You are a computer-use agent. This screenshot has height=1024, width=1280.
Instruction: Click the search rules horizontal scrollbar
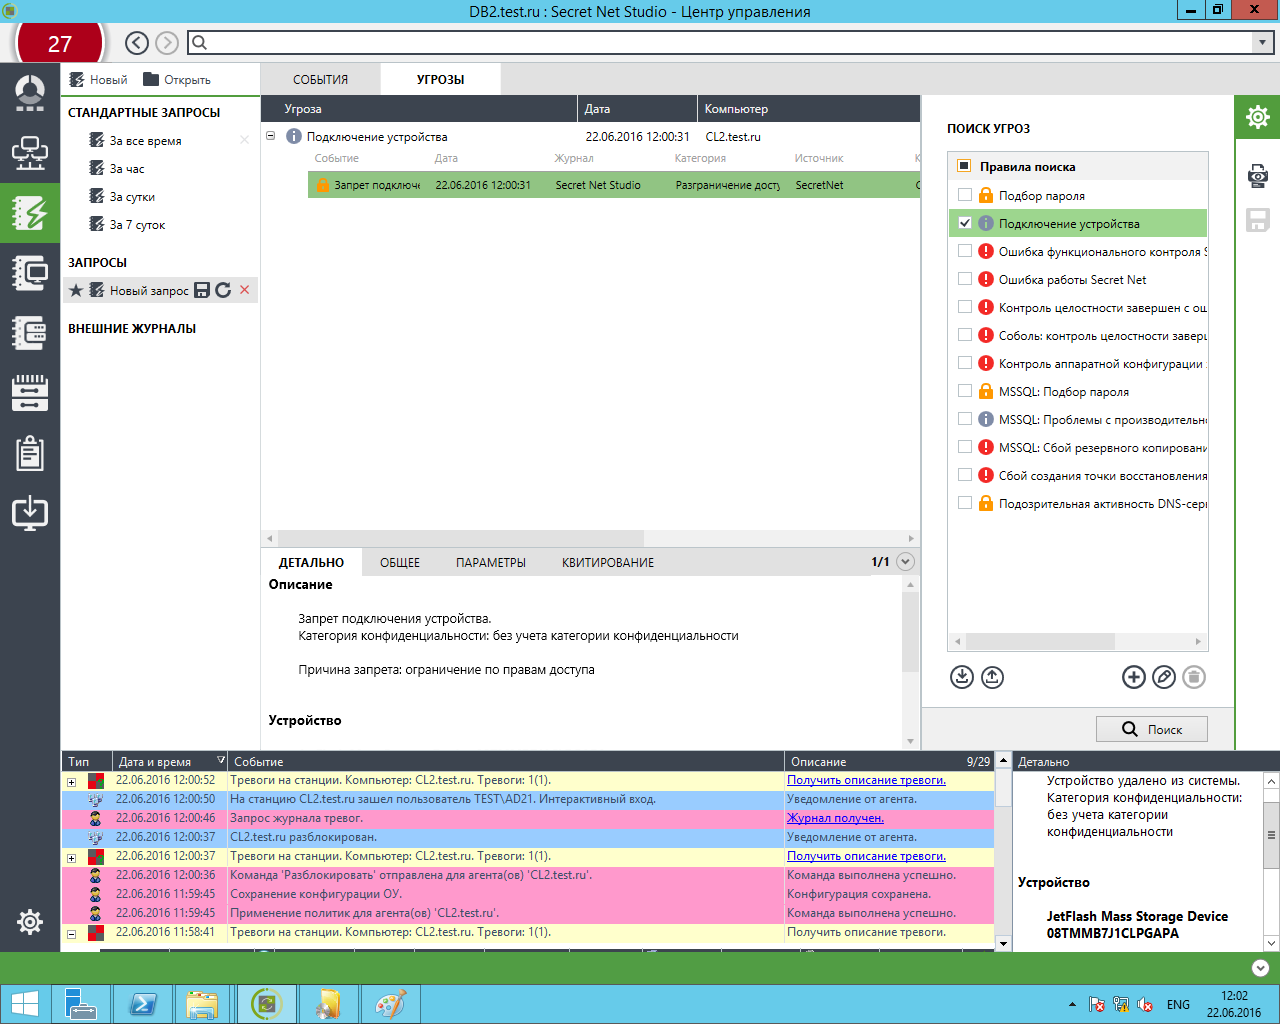1039,641
